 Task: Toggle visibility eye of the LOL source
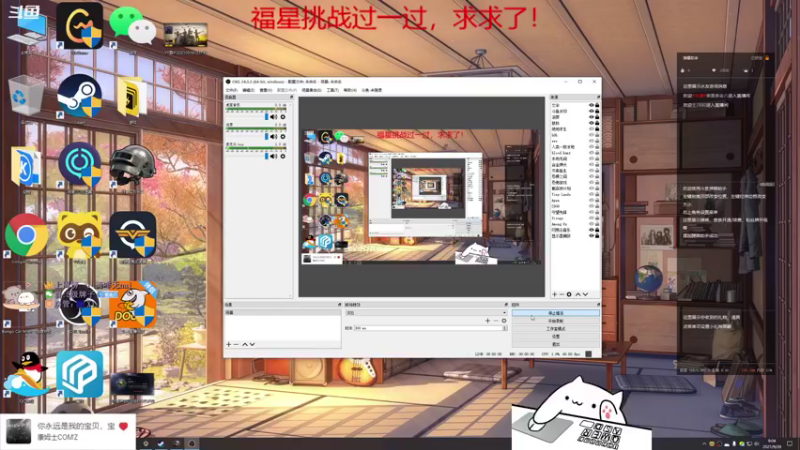click(591, 135)
